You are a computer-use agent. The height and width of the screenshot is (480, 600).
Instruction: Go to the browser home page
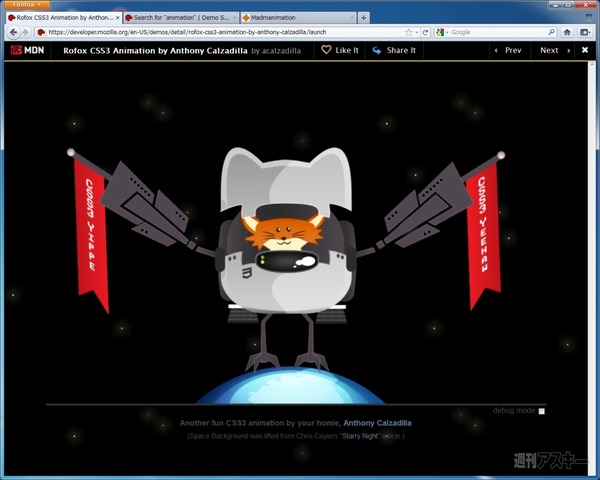coord(567,32)
